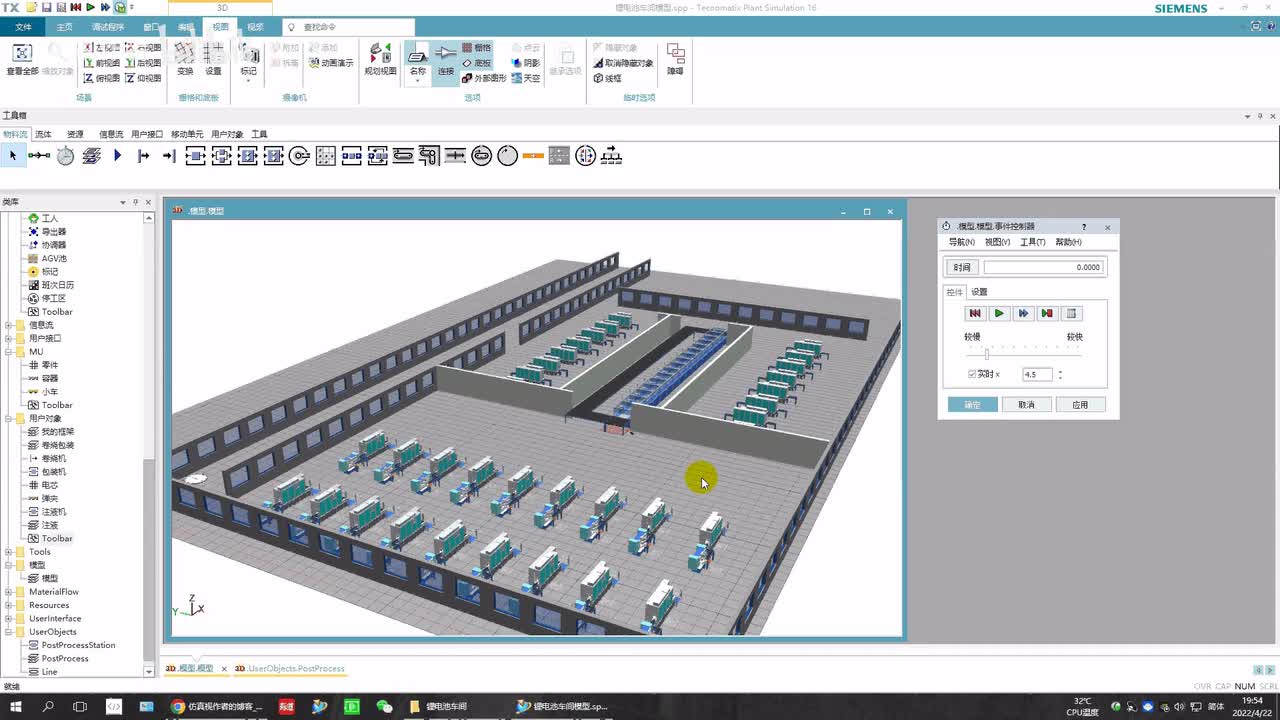Viewport: 1280px width, 720px height.
Task: Open the UserObjects.PostProcess document tab
Action: (290, 669)
